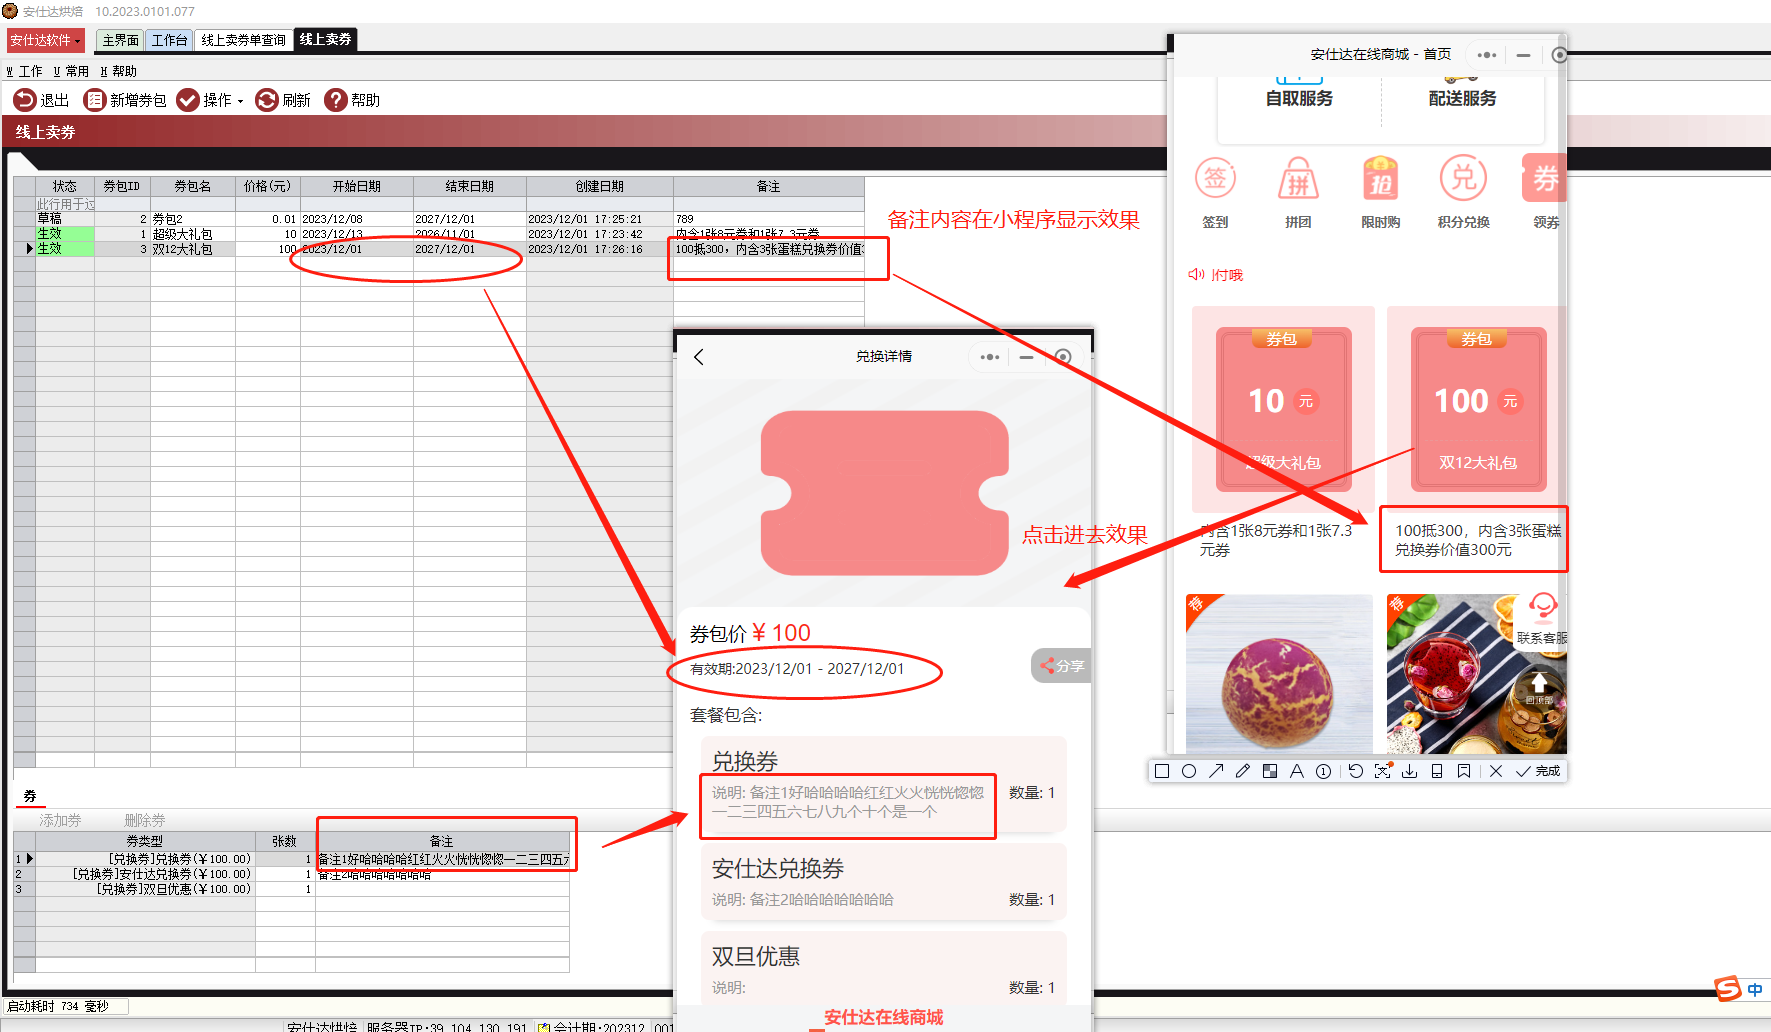Open the purple ball pastry product image
1771x1032 pixels.
click(x=1279, y=673)
